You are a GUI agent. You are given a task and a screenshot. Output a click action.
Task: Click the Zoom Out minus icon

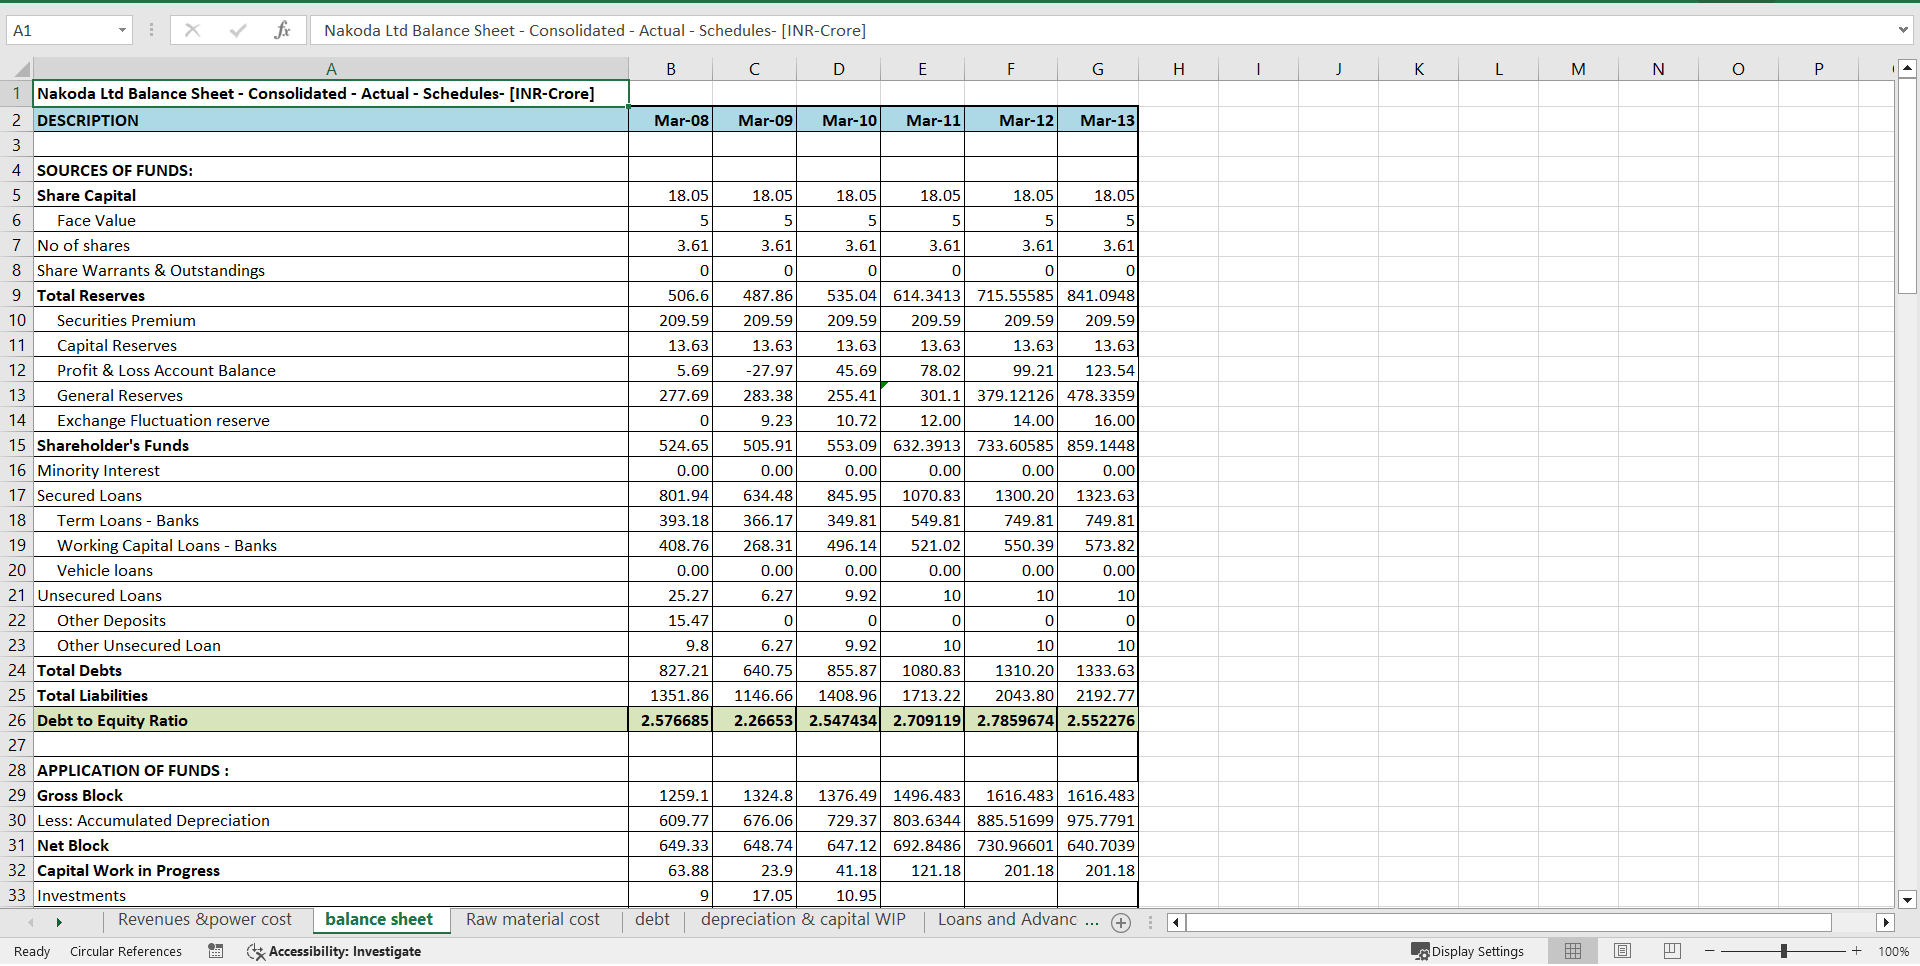(1709, 951)
